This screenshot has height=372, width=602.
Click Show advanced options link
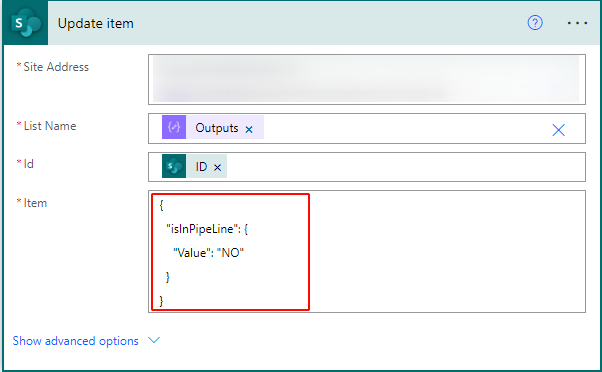pos(75,341)
